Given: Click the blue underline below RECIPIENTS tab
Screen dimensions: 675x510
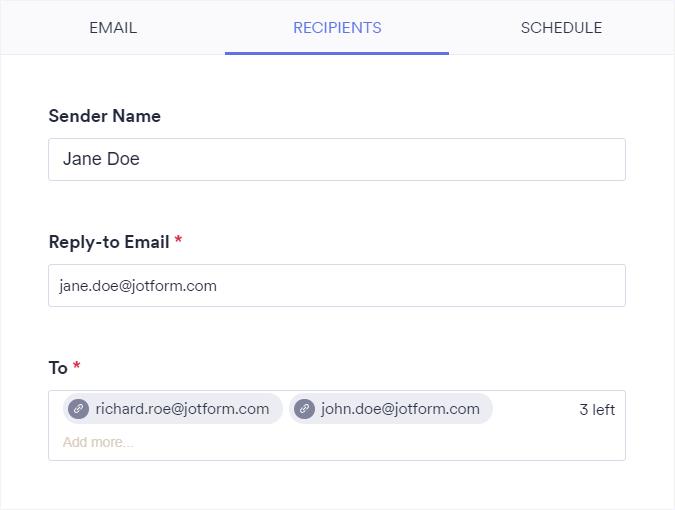Looking at the screenshot, I should coord(337,53).
